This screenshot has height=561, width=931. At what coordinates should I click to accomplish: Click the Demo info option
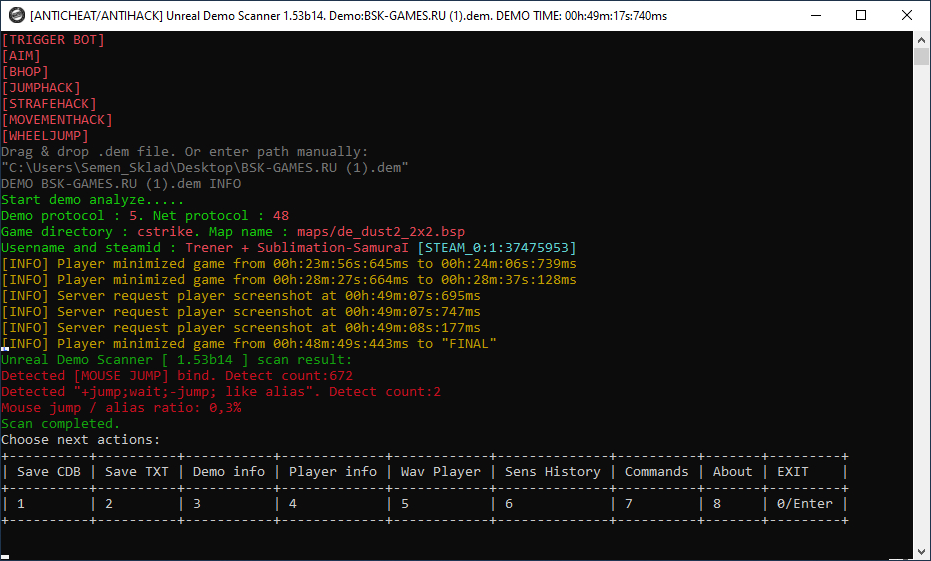click(229, 472)
